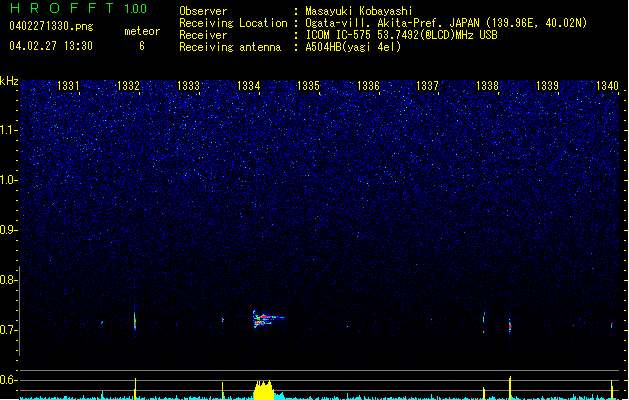629x400 pixels.
Task: Click the wide yellow power burst after 1334
Action: tap(264, 390)
